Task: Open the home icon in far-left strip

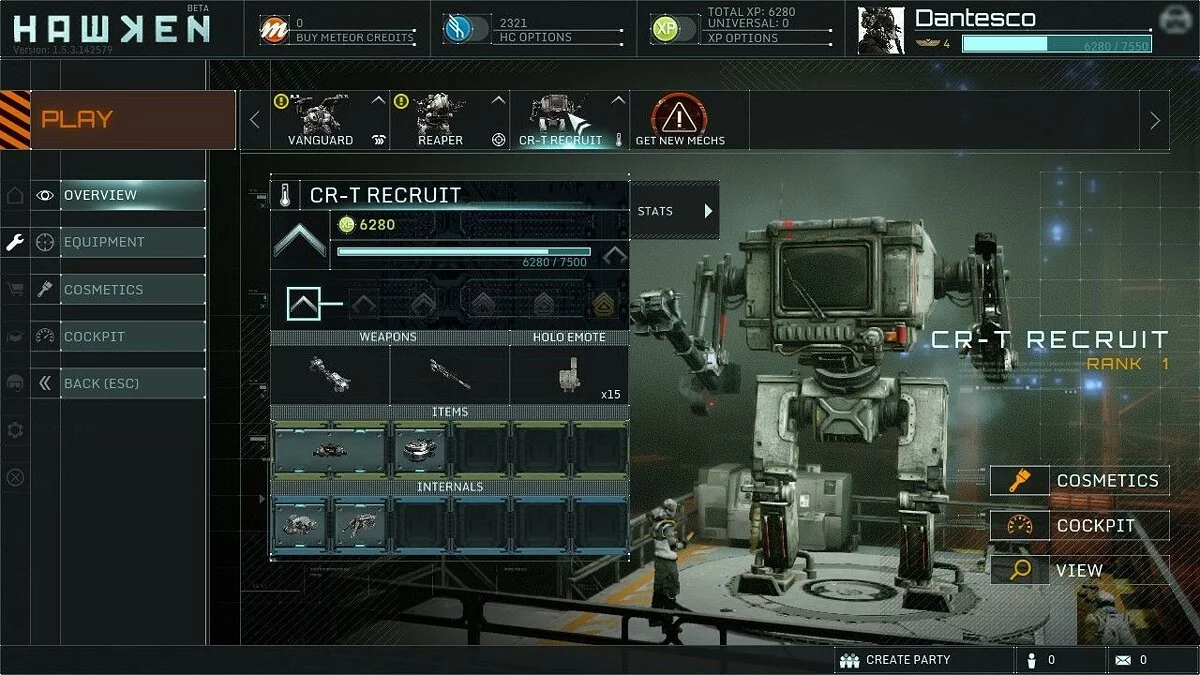Action: tap(15, 195)
